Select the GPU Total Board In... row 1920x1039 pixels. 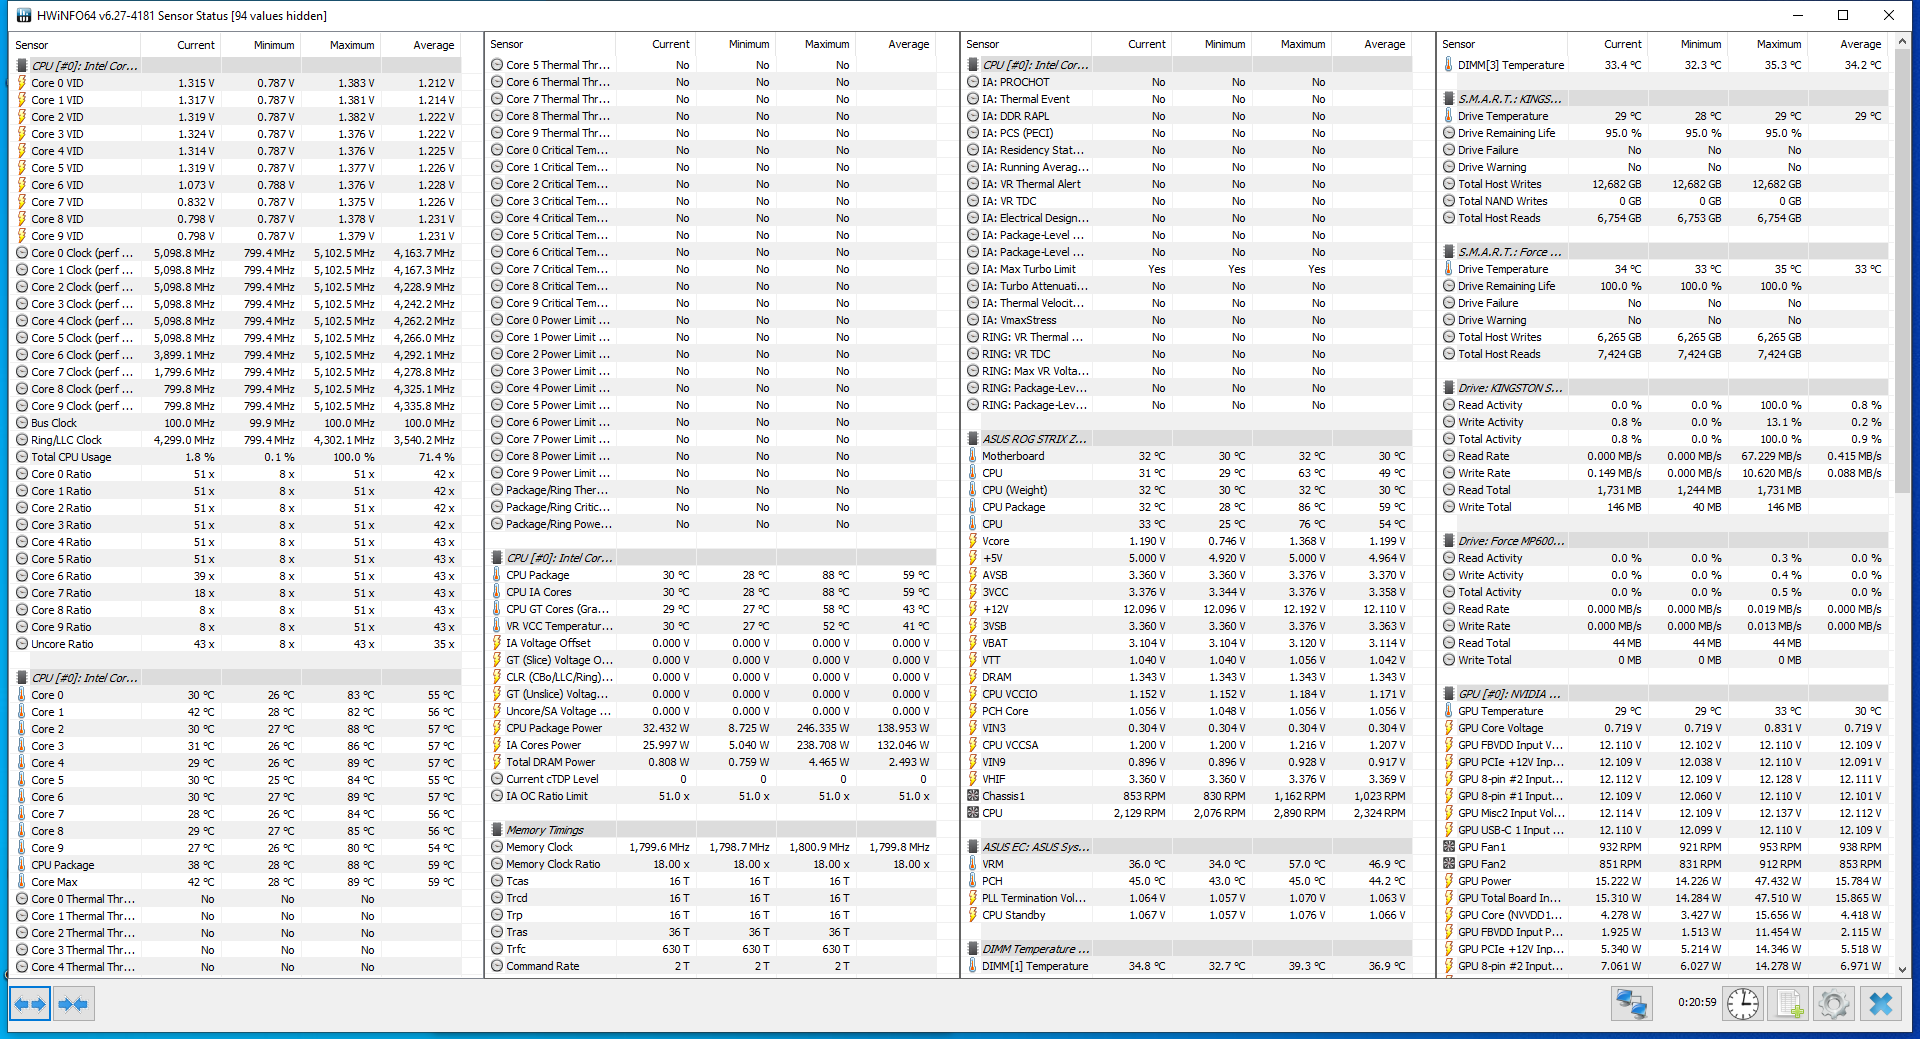point(1664,898)
